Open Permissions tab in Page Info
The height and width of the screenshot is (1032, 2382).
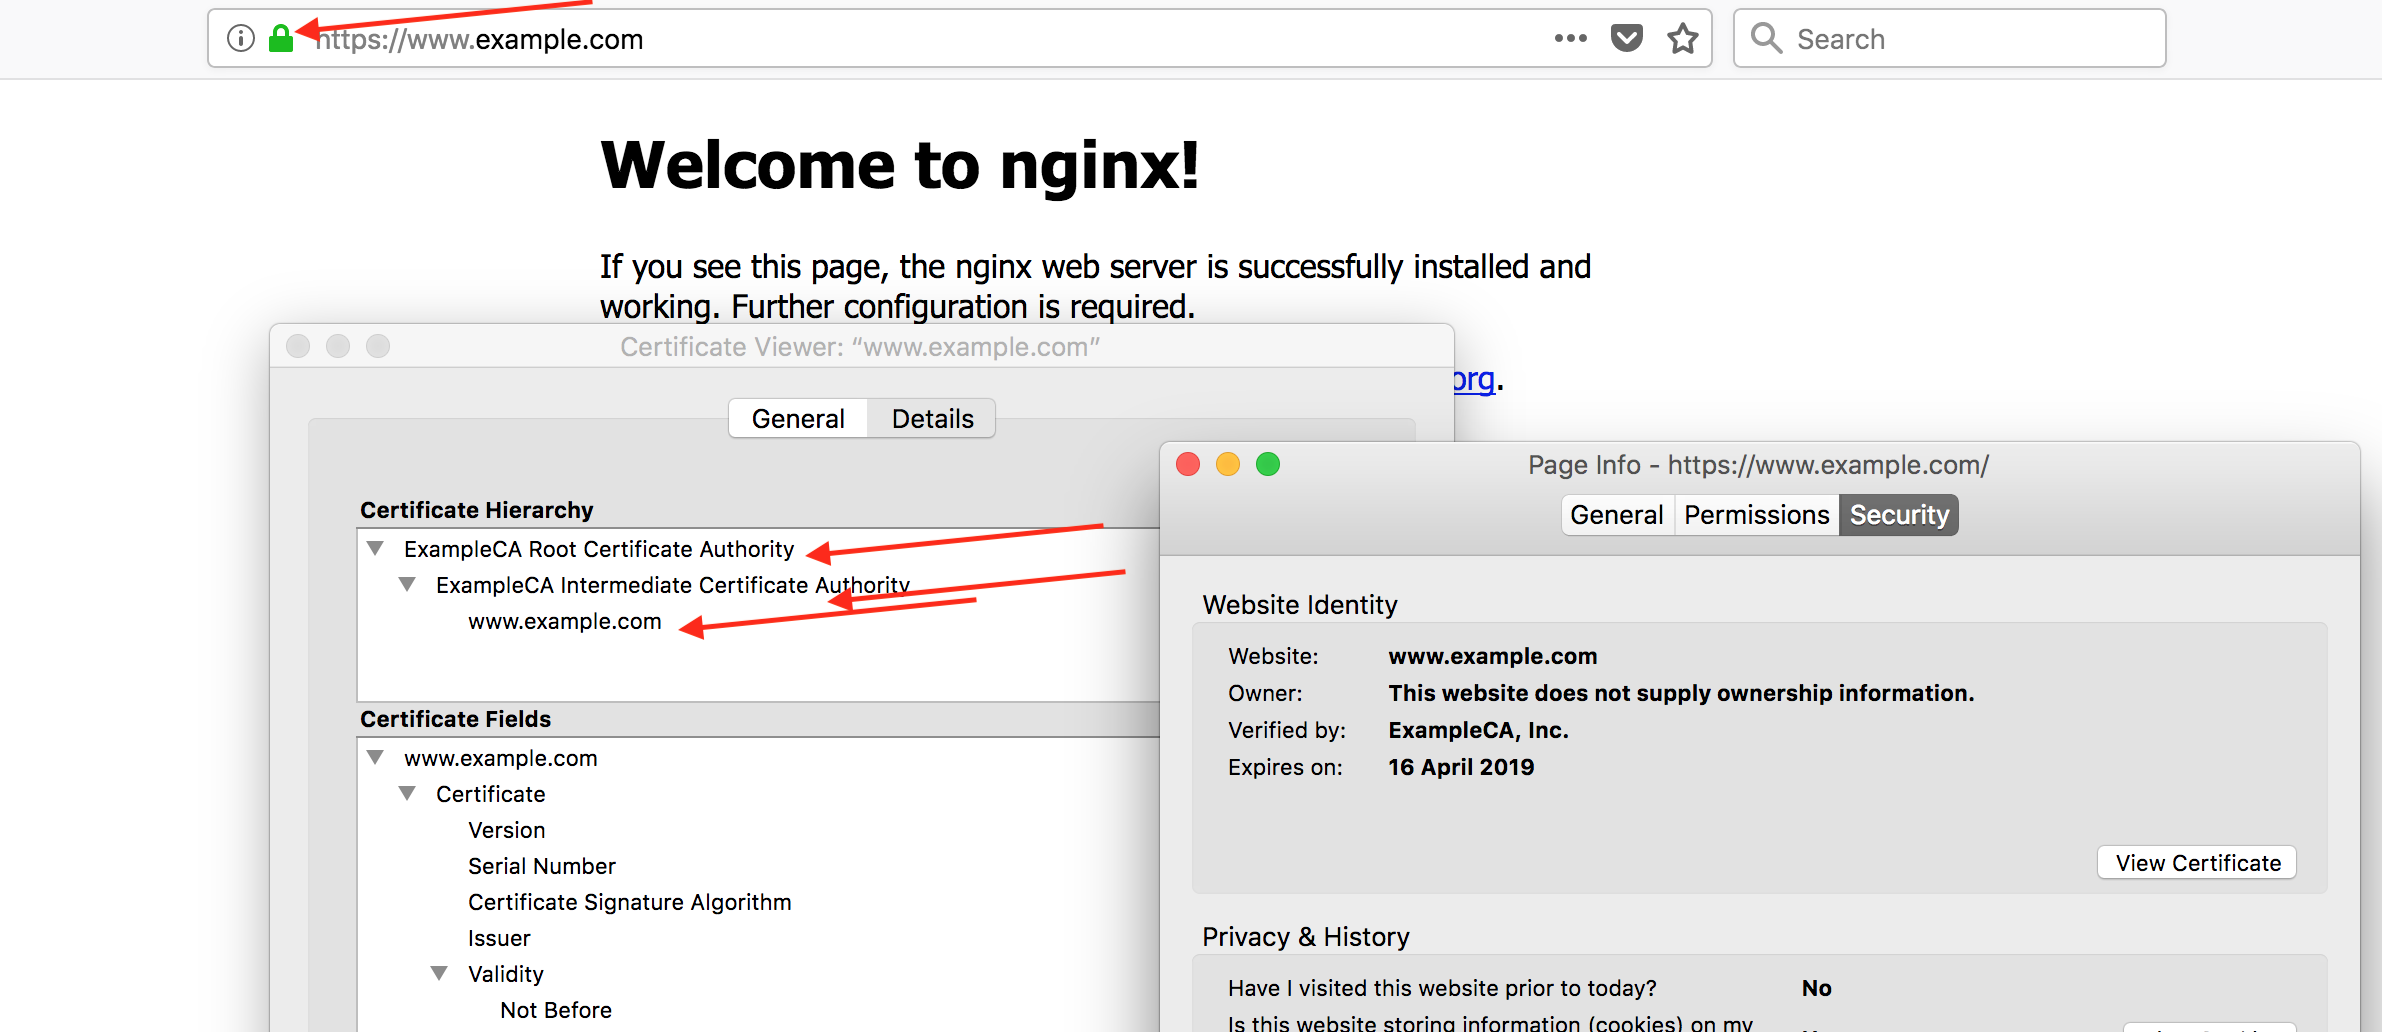1757,515
